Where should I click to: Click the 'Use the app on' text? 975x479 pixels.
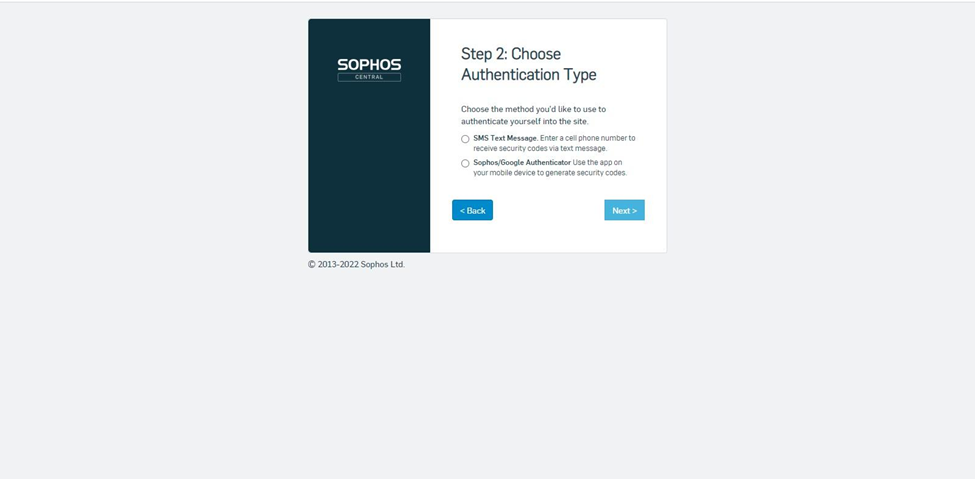tap(598, 162)
